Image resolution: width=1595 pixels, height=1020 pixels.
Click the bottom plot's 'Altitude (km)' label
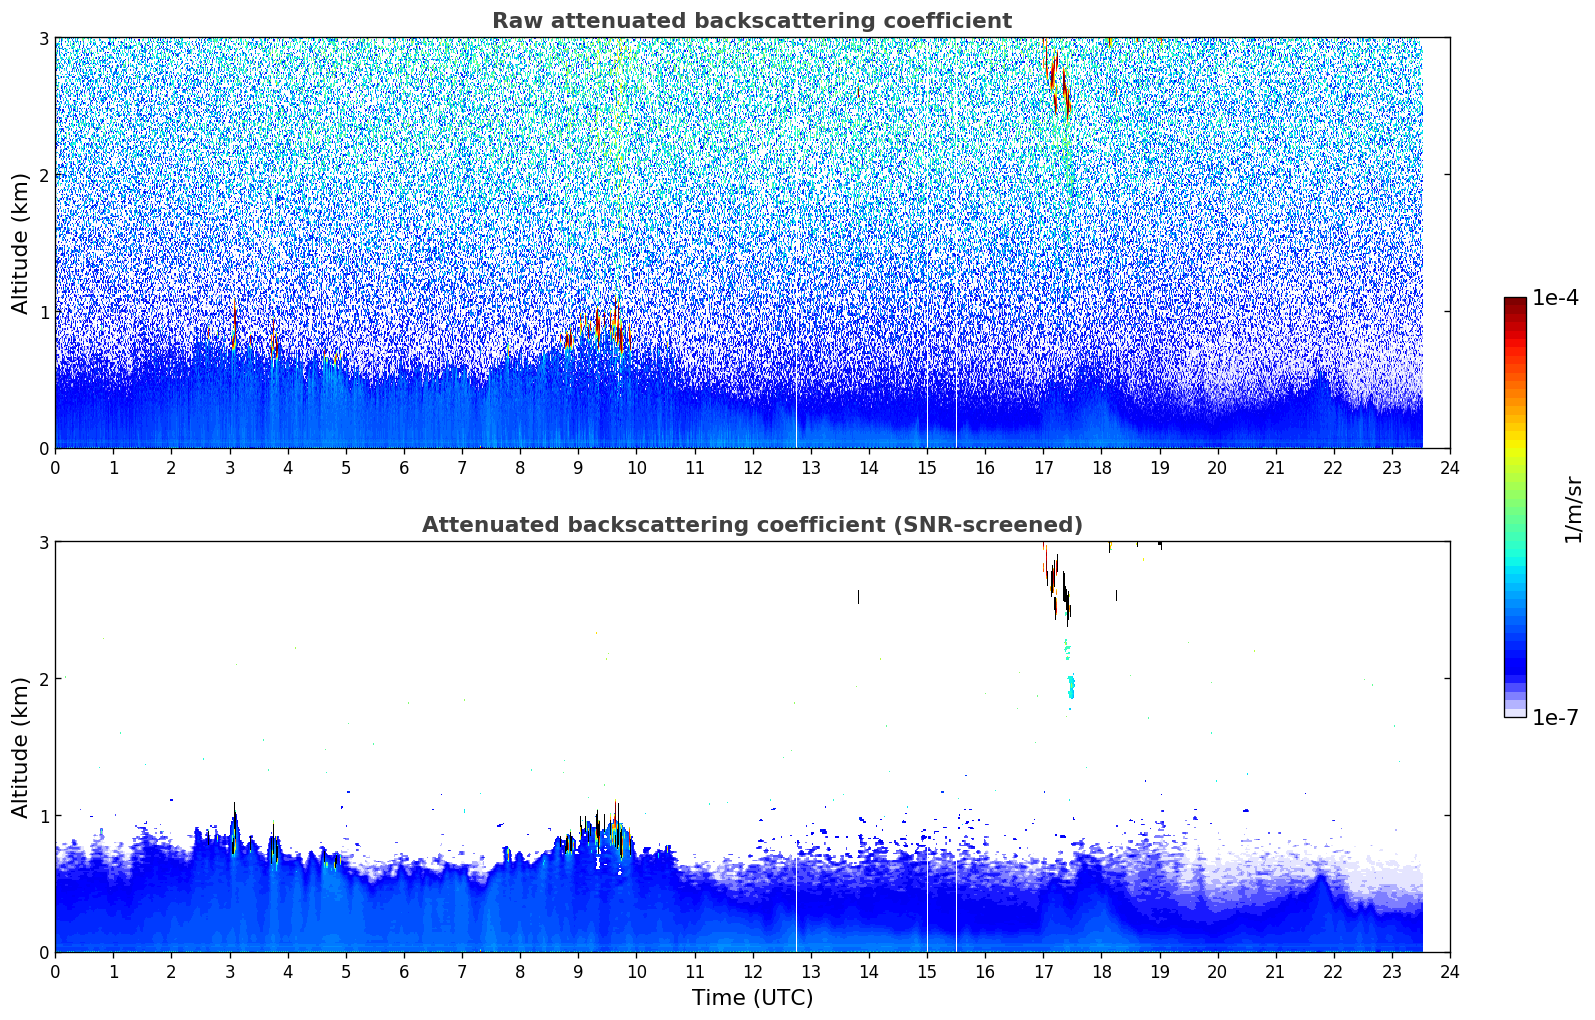pyautogui.click(x=20, y=746)
